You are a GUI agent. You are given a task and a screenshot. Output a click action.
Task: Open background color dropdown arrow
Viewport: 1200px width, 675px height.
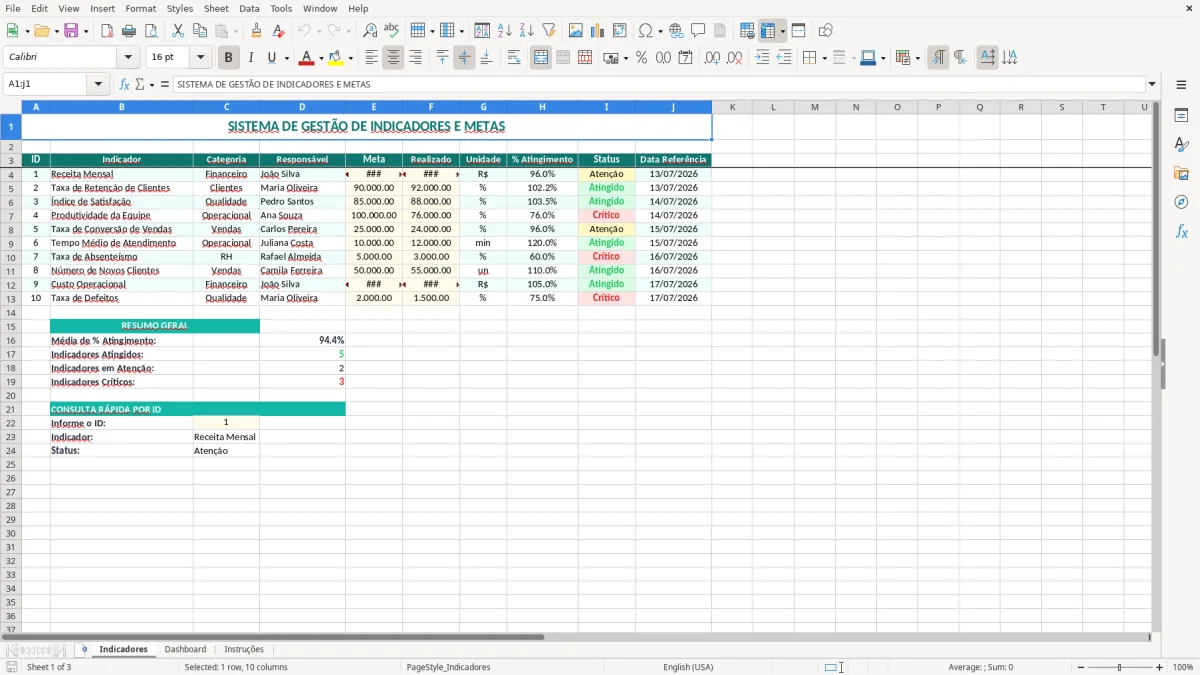tap(350, 58)
